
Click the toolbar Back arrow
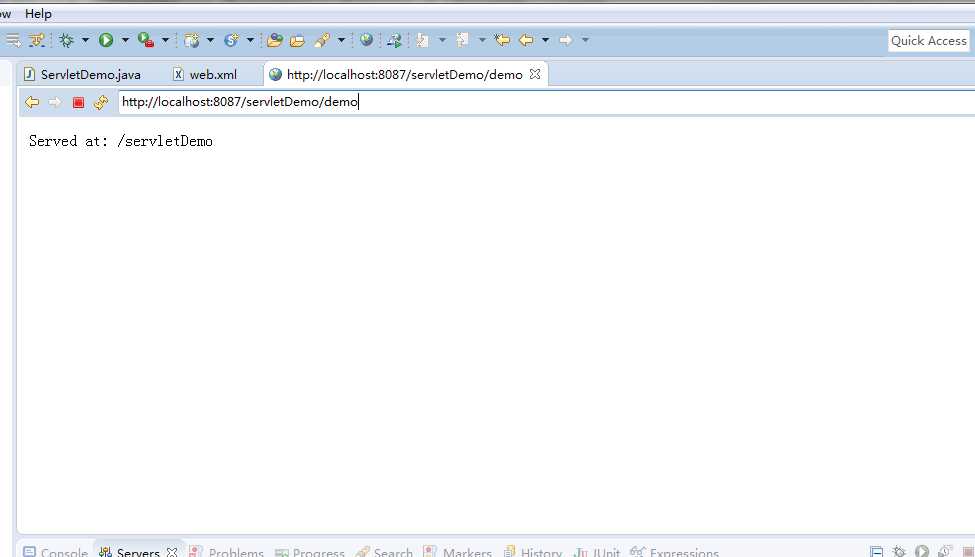[x=526, y=40]
